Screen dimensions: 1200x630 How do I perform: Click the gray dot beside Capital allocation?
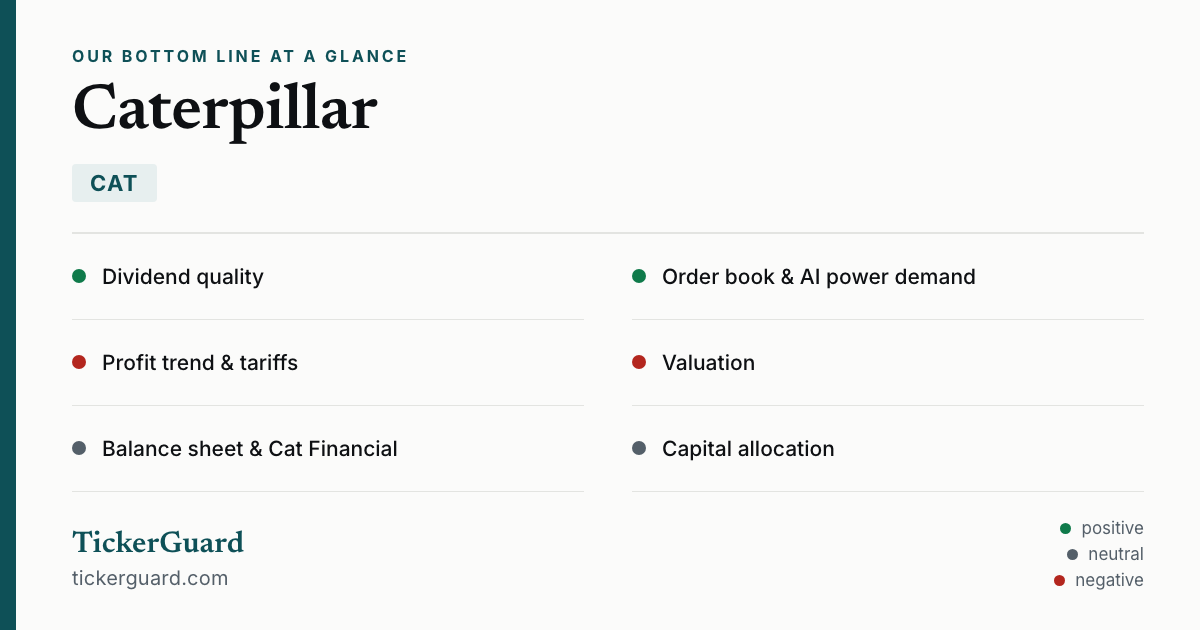(x=639, y=448)
